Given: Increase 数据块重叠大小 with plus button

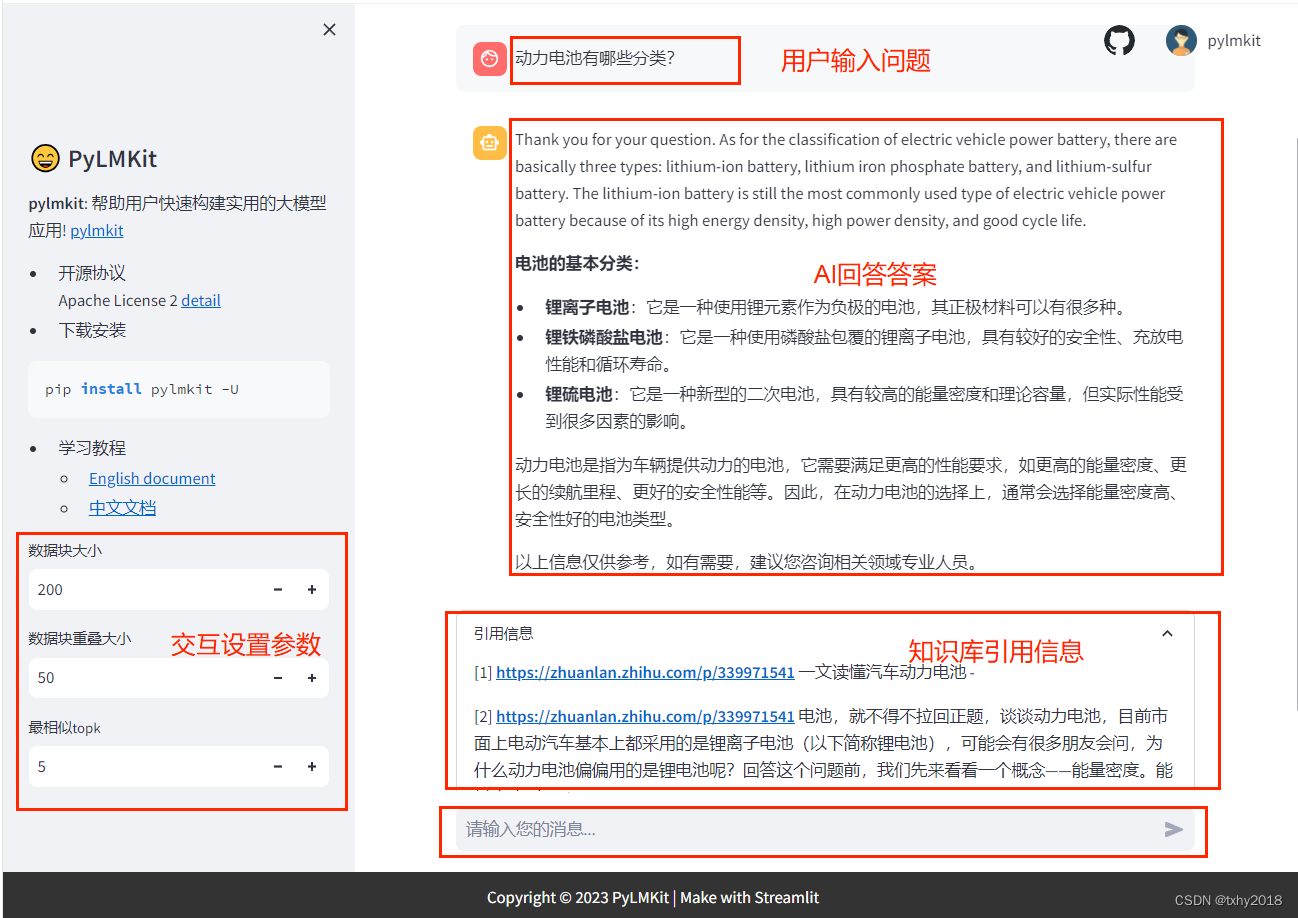Looking at the screenshot, I should point(312,678).
